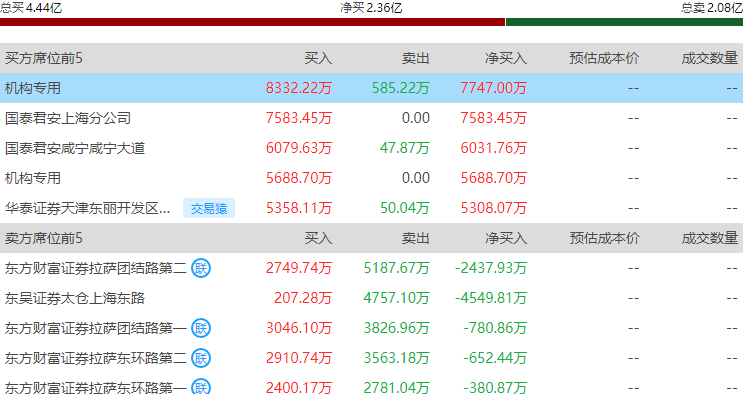Select the highlighted 机构专用 row
Screen dimensions: 743x394
[372, 88]
